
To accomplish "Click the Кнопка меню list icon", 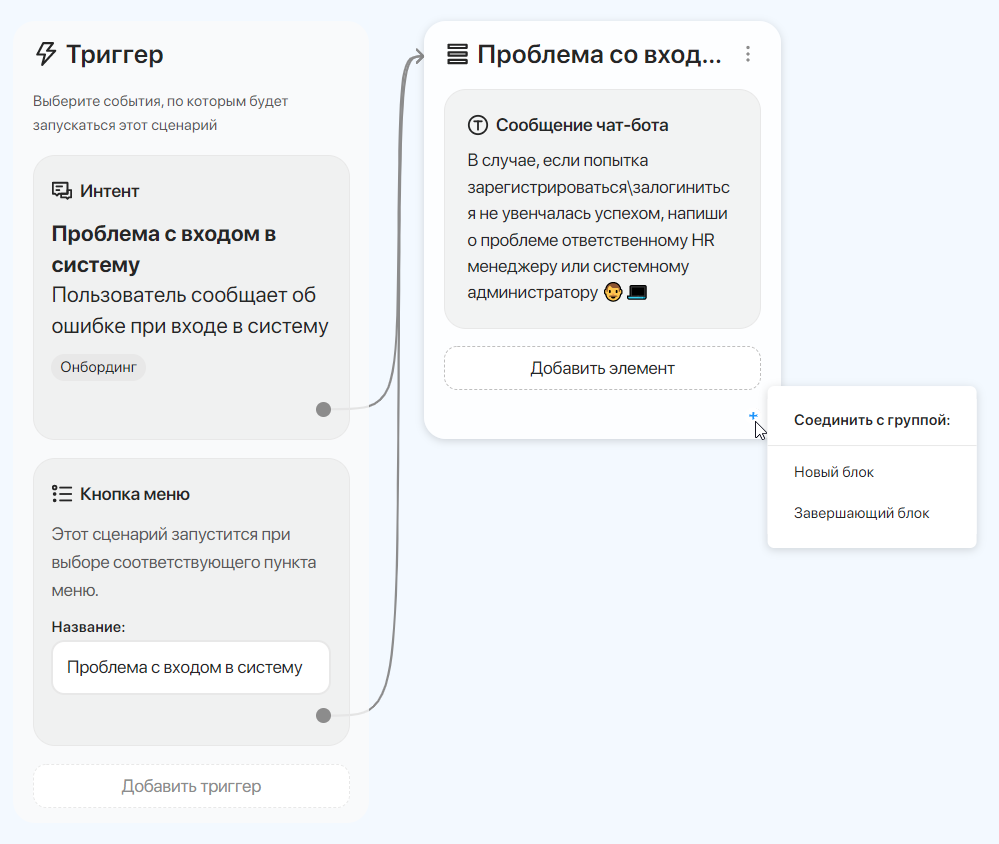I will tap(61, 494).
